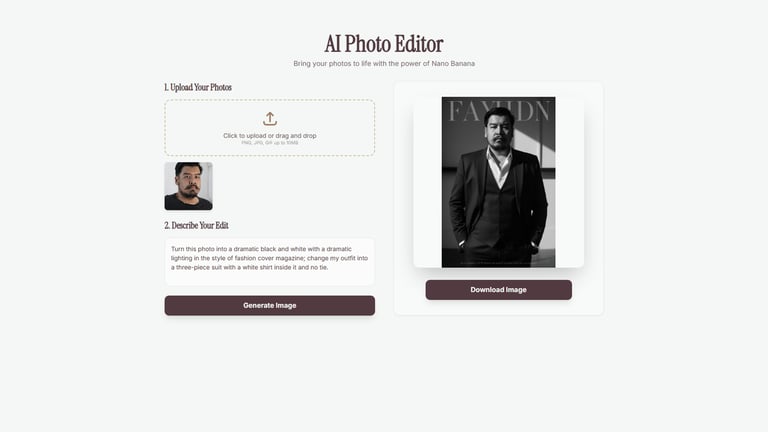Click the "2. Describe Your Edit" heading

tap(196, 226)
